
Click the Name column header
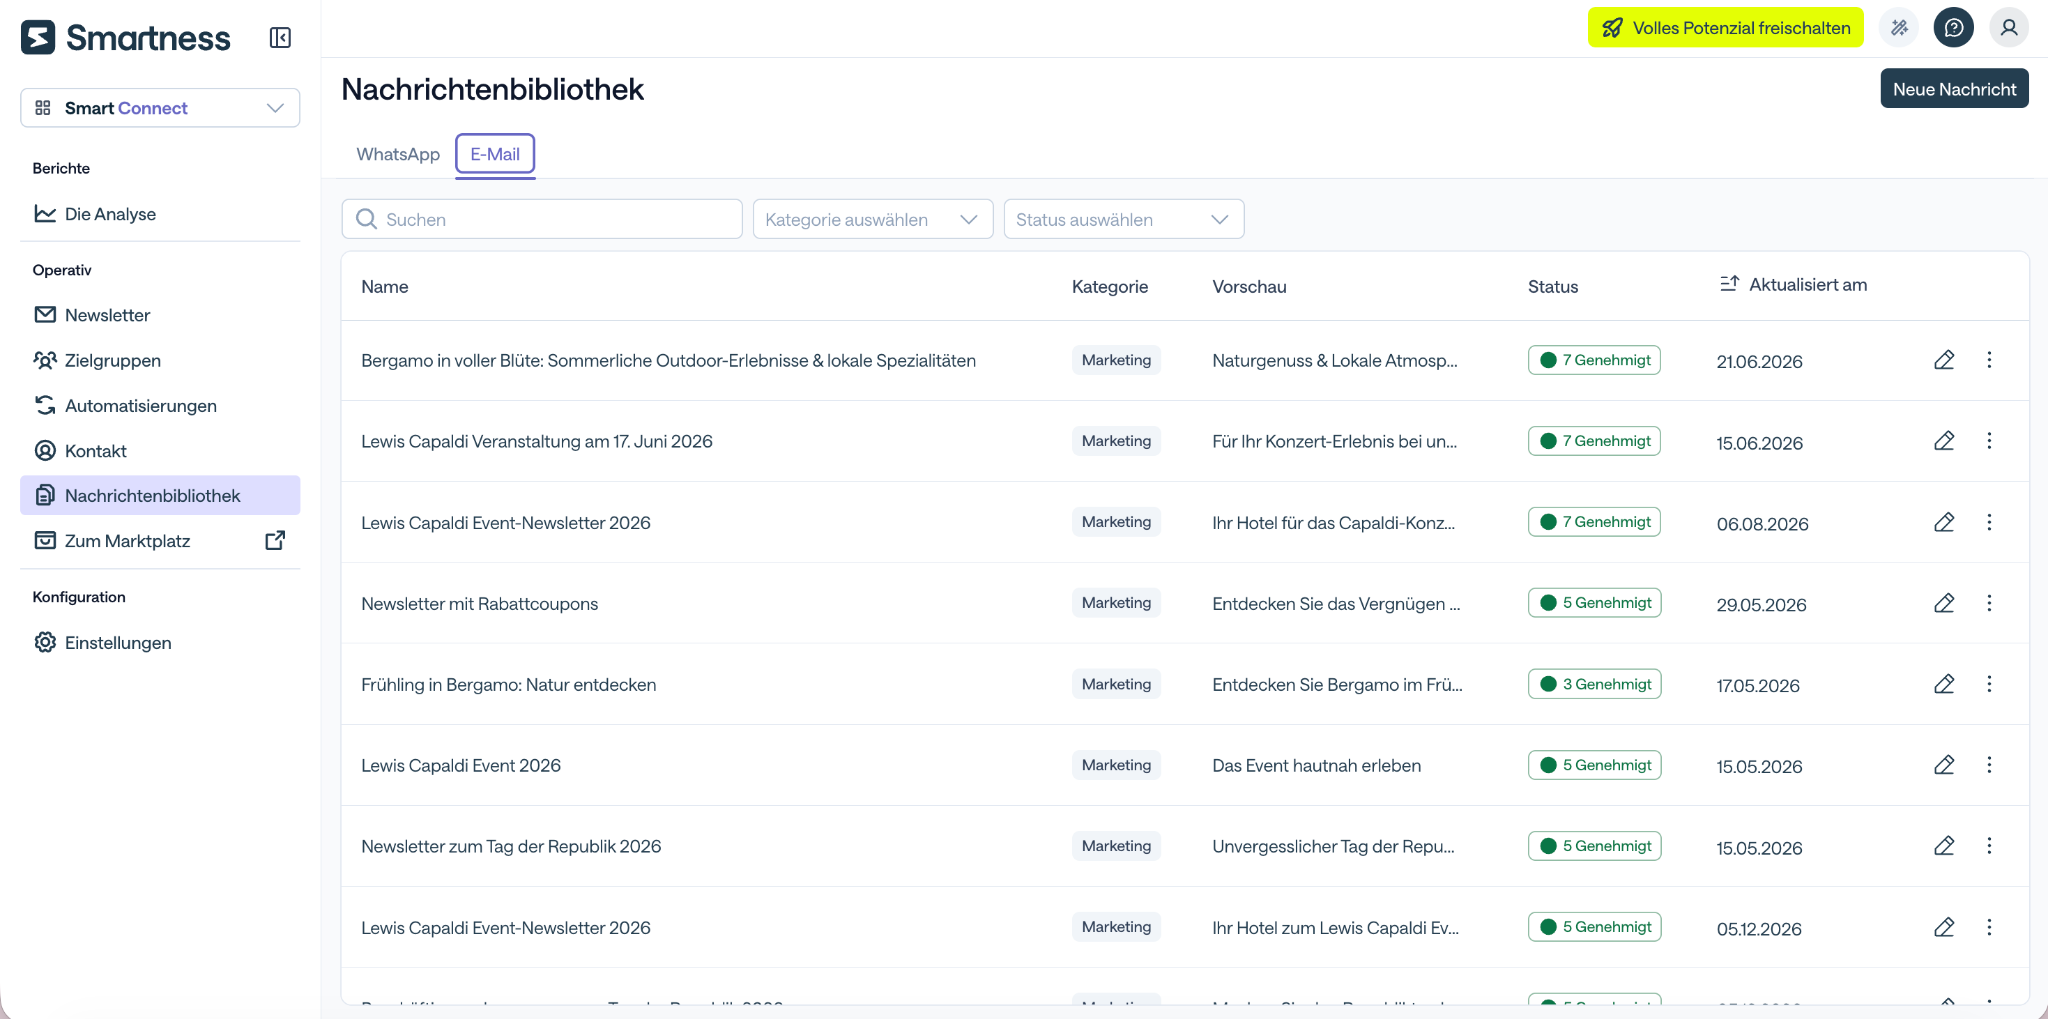click(x=385, y=287)
